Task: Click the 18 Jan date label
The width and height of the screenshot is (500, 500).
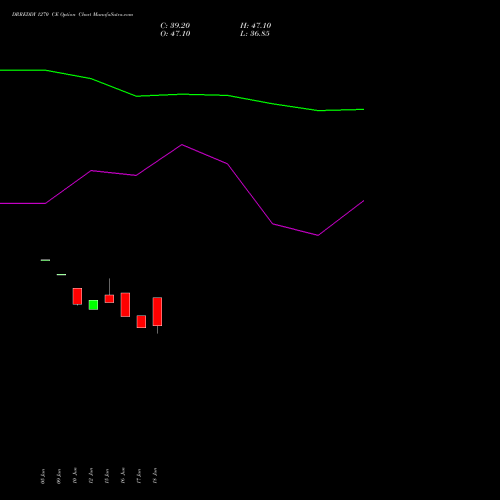Action: pos(155,476)
